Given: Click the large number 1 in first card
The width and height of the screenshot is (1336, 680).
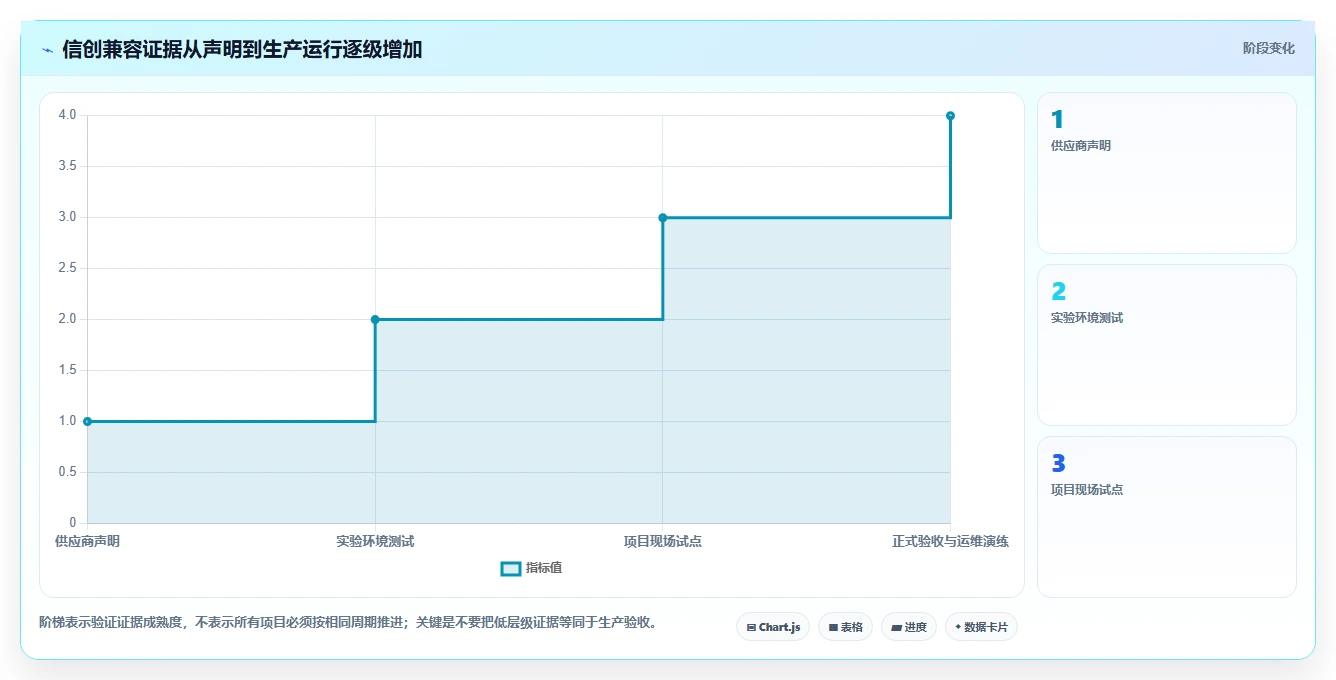Looking at the screenshot, I should (1057, 120).
